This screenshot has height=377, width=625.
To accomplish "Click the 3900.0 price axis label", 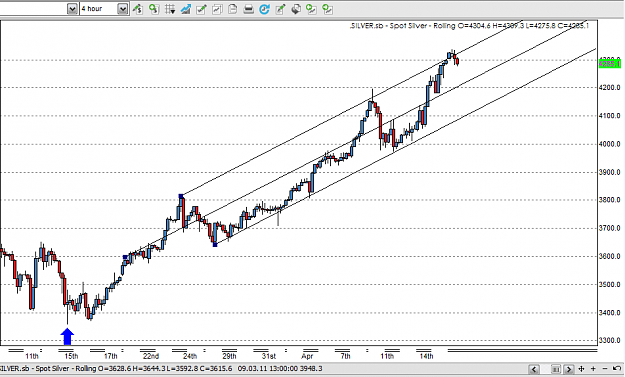I will 609,172.
